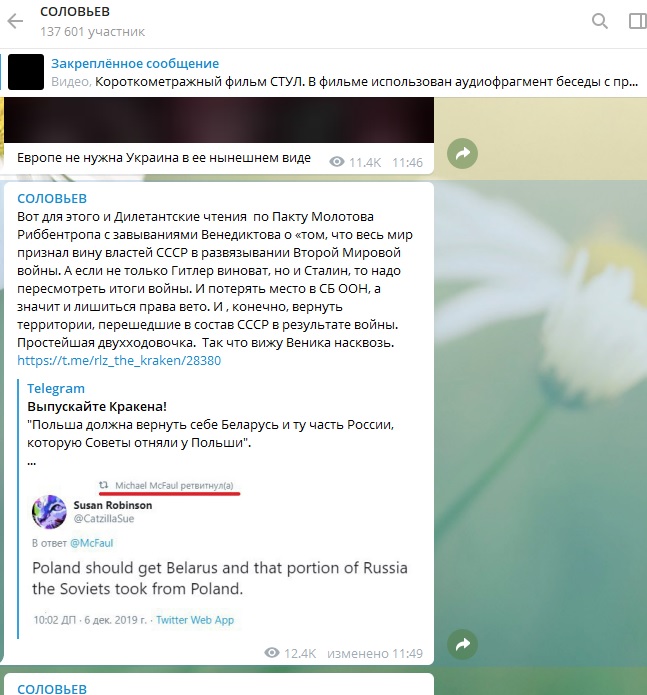Click Susan Robinson's cat avatar image
This screenshot has height=695, width=647.
[49, 511]
